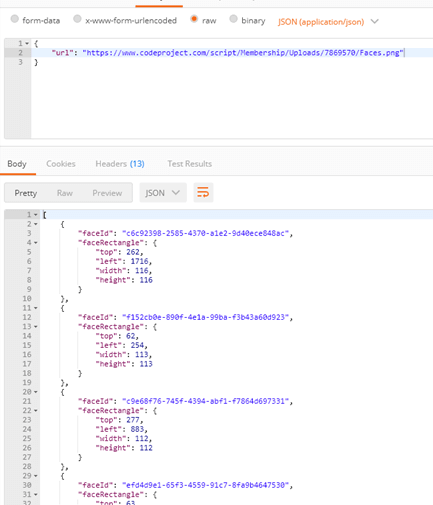Image resolution: width=433 pixels, height=505 pixels.
Task: Collapse response line 2 fold arrow
Action: coord(35,224)
